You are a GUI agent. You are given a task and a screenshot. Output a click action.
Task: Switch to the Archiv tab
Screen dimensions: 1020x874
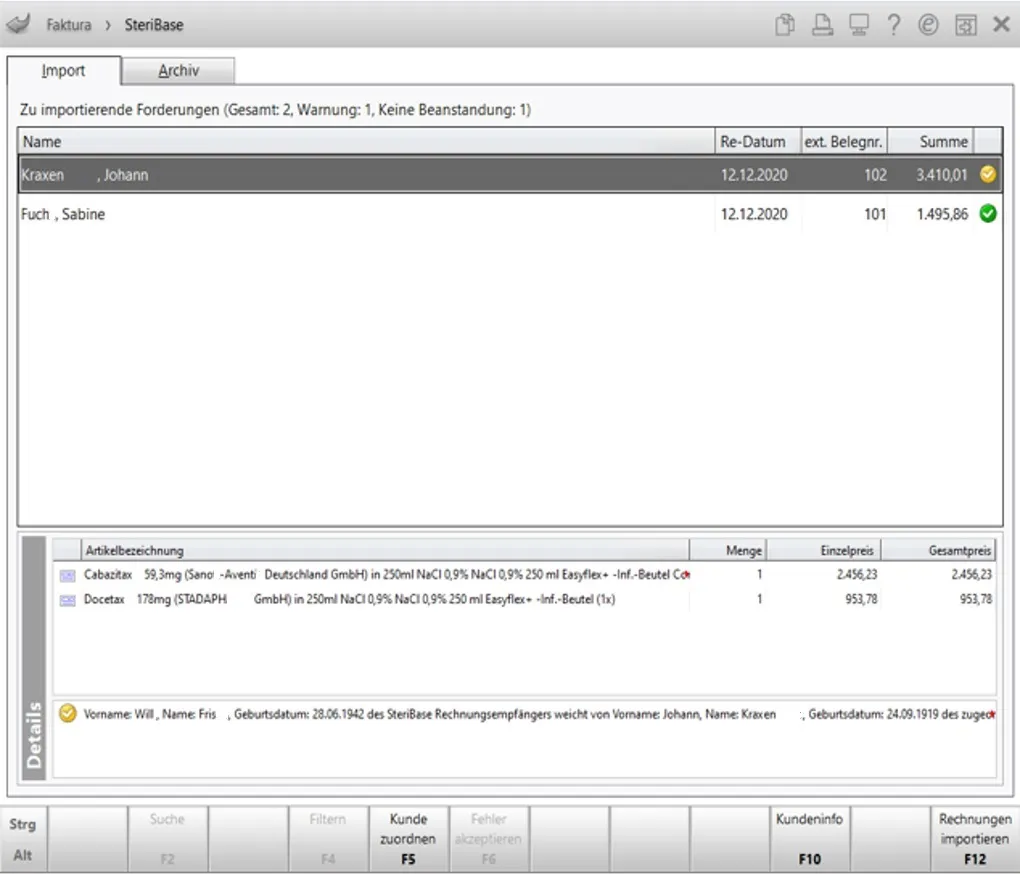pyautogui.click(x=178, y=70)
